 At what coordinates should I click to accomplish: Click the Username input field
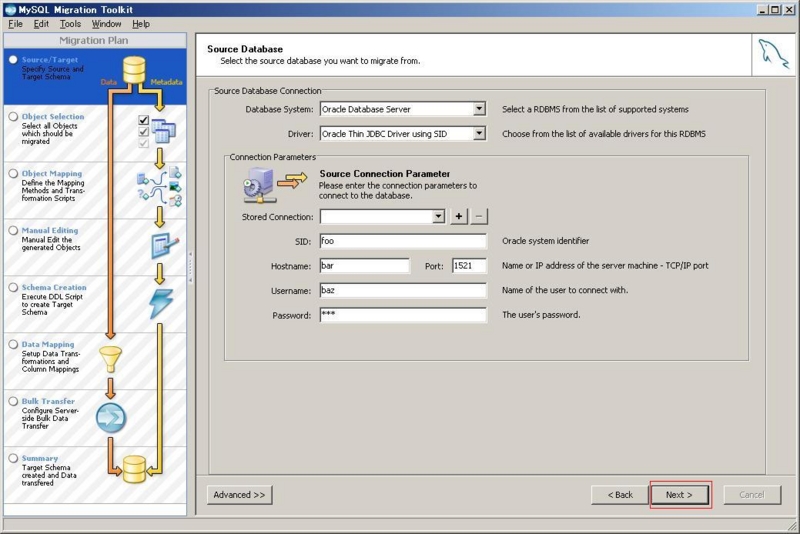coord(403,290)
